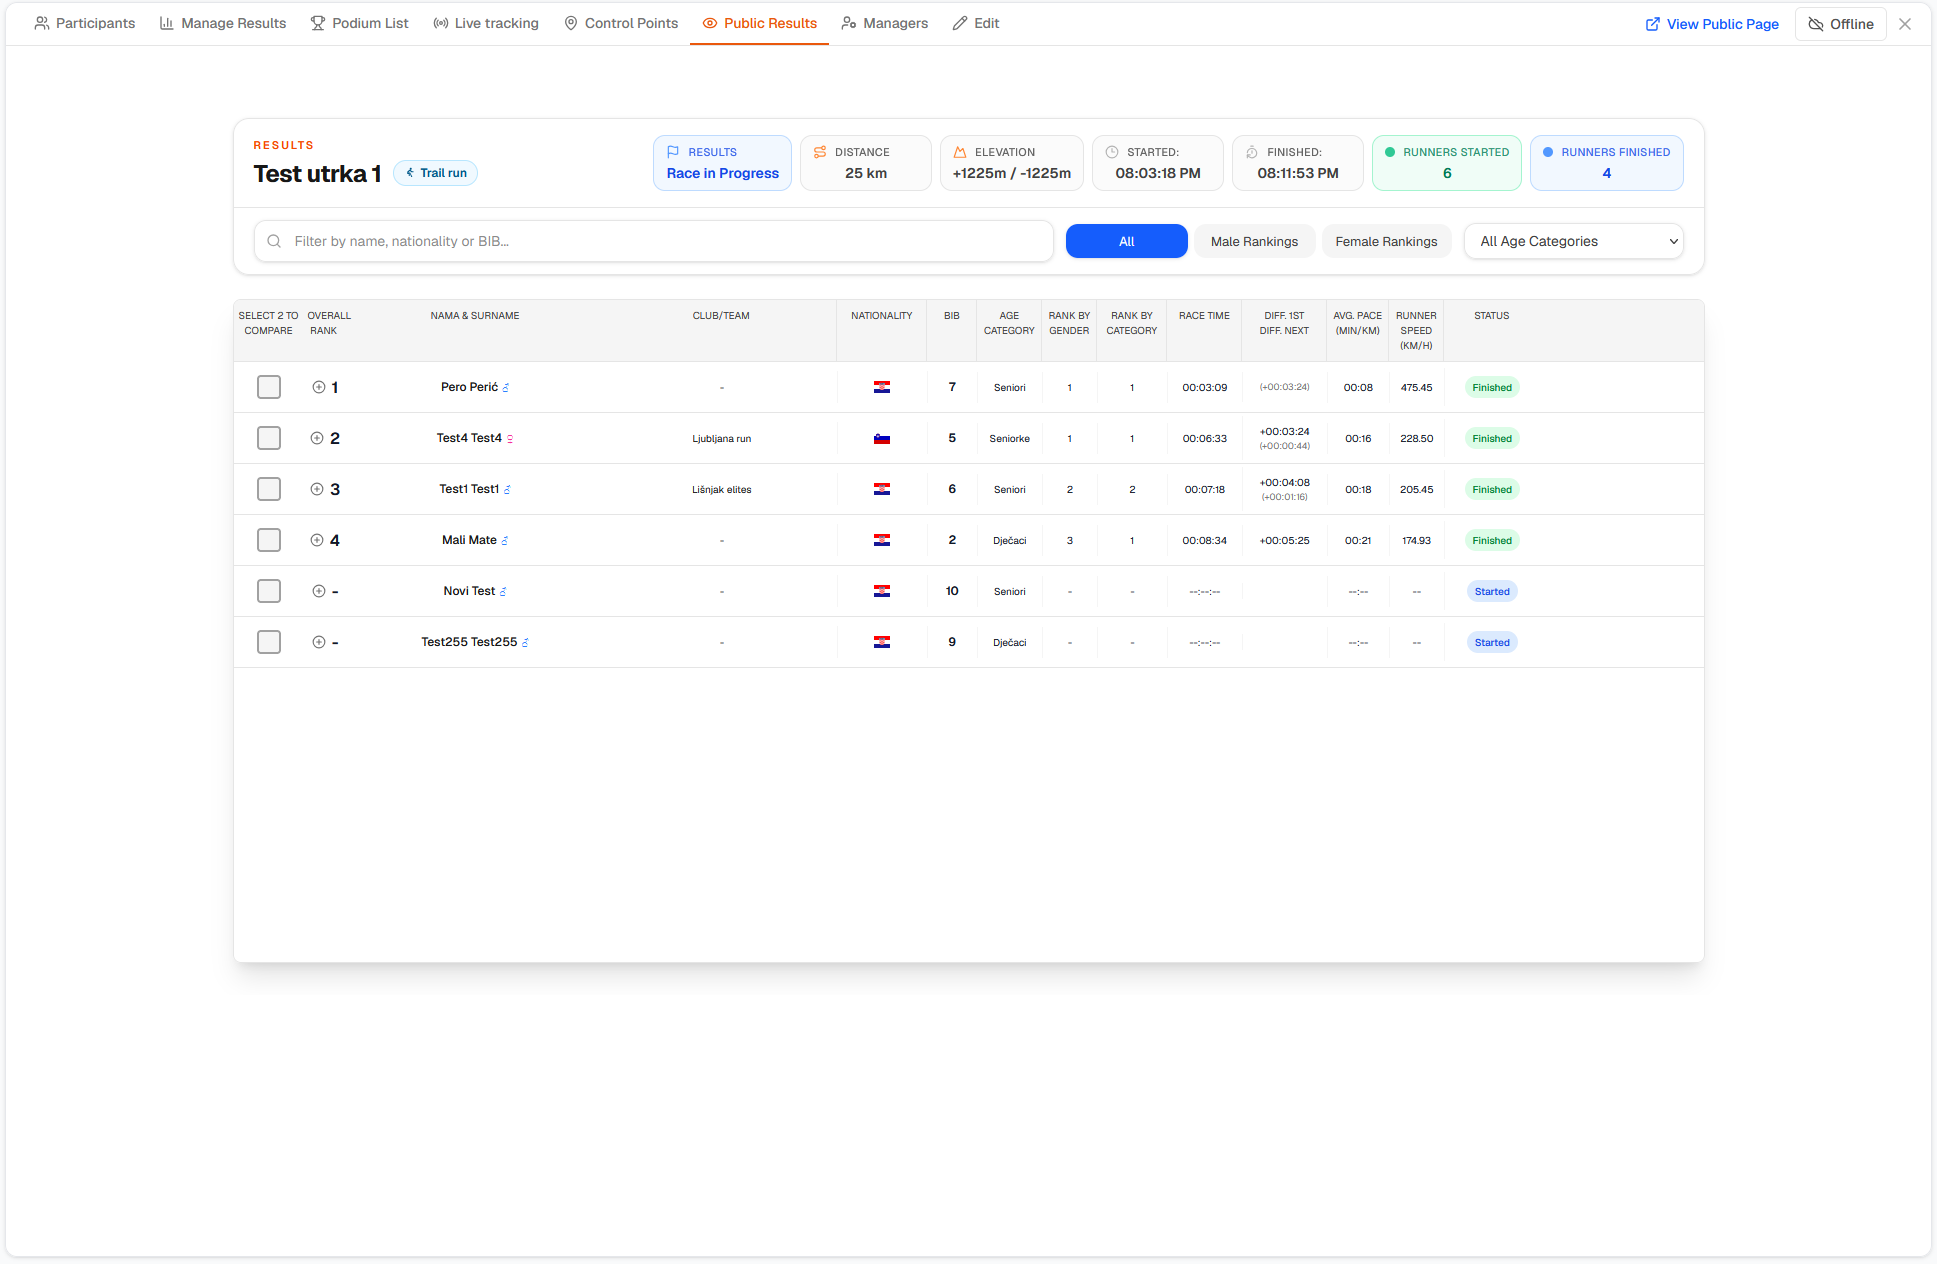The image size is (1937, 1264).
Task: Show Male Rankings only
Action: click(1254, 241)
